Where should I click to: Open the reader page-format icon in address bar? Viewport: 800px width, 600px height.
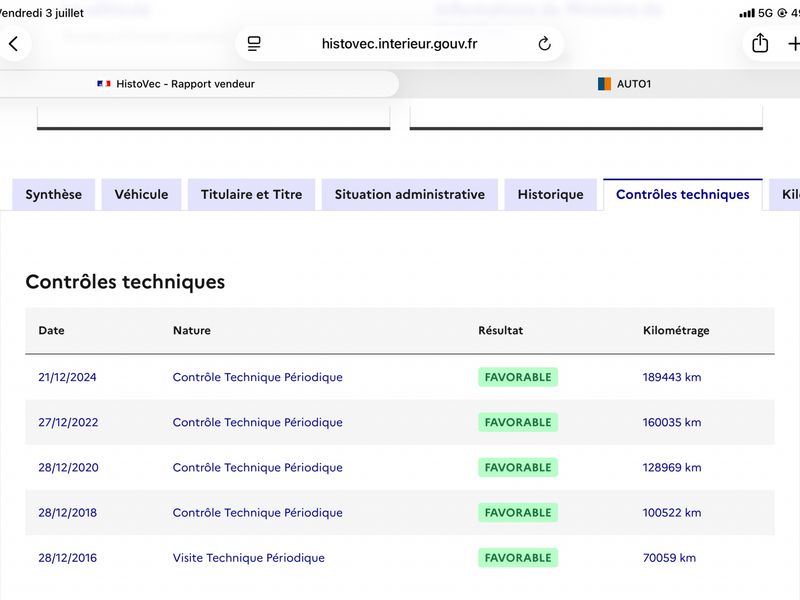click(254, 44)
